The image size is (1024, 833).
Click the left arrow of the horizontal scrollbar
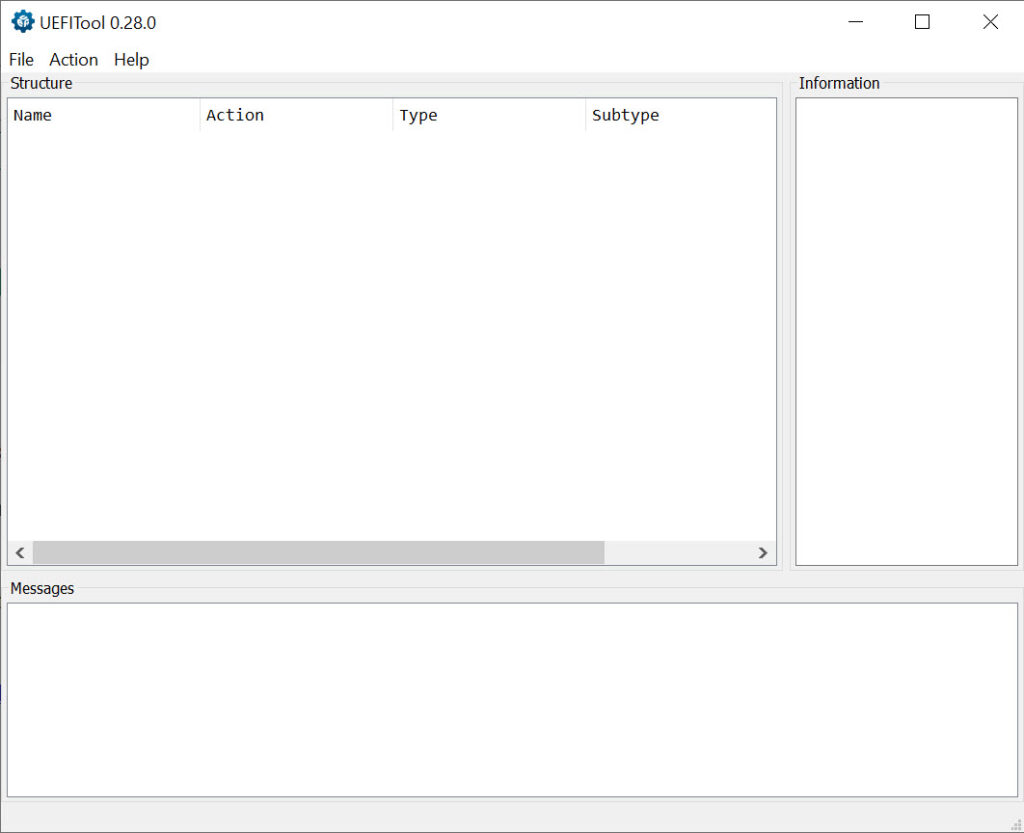tap(20, 553)
